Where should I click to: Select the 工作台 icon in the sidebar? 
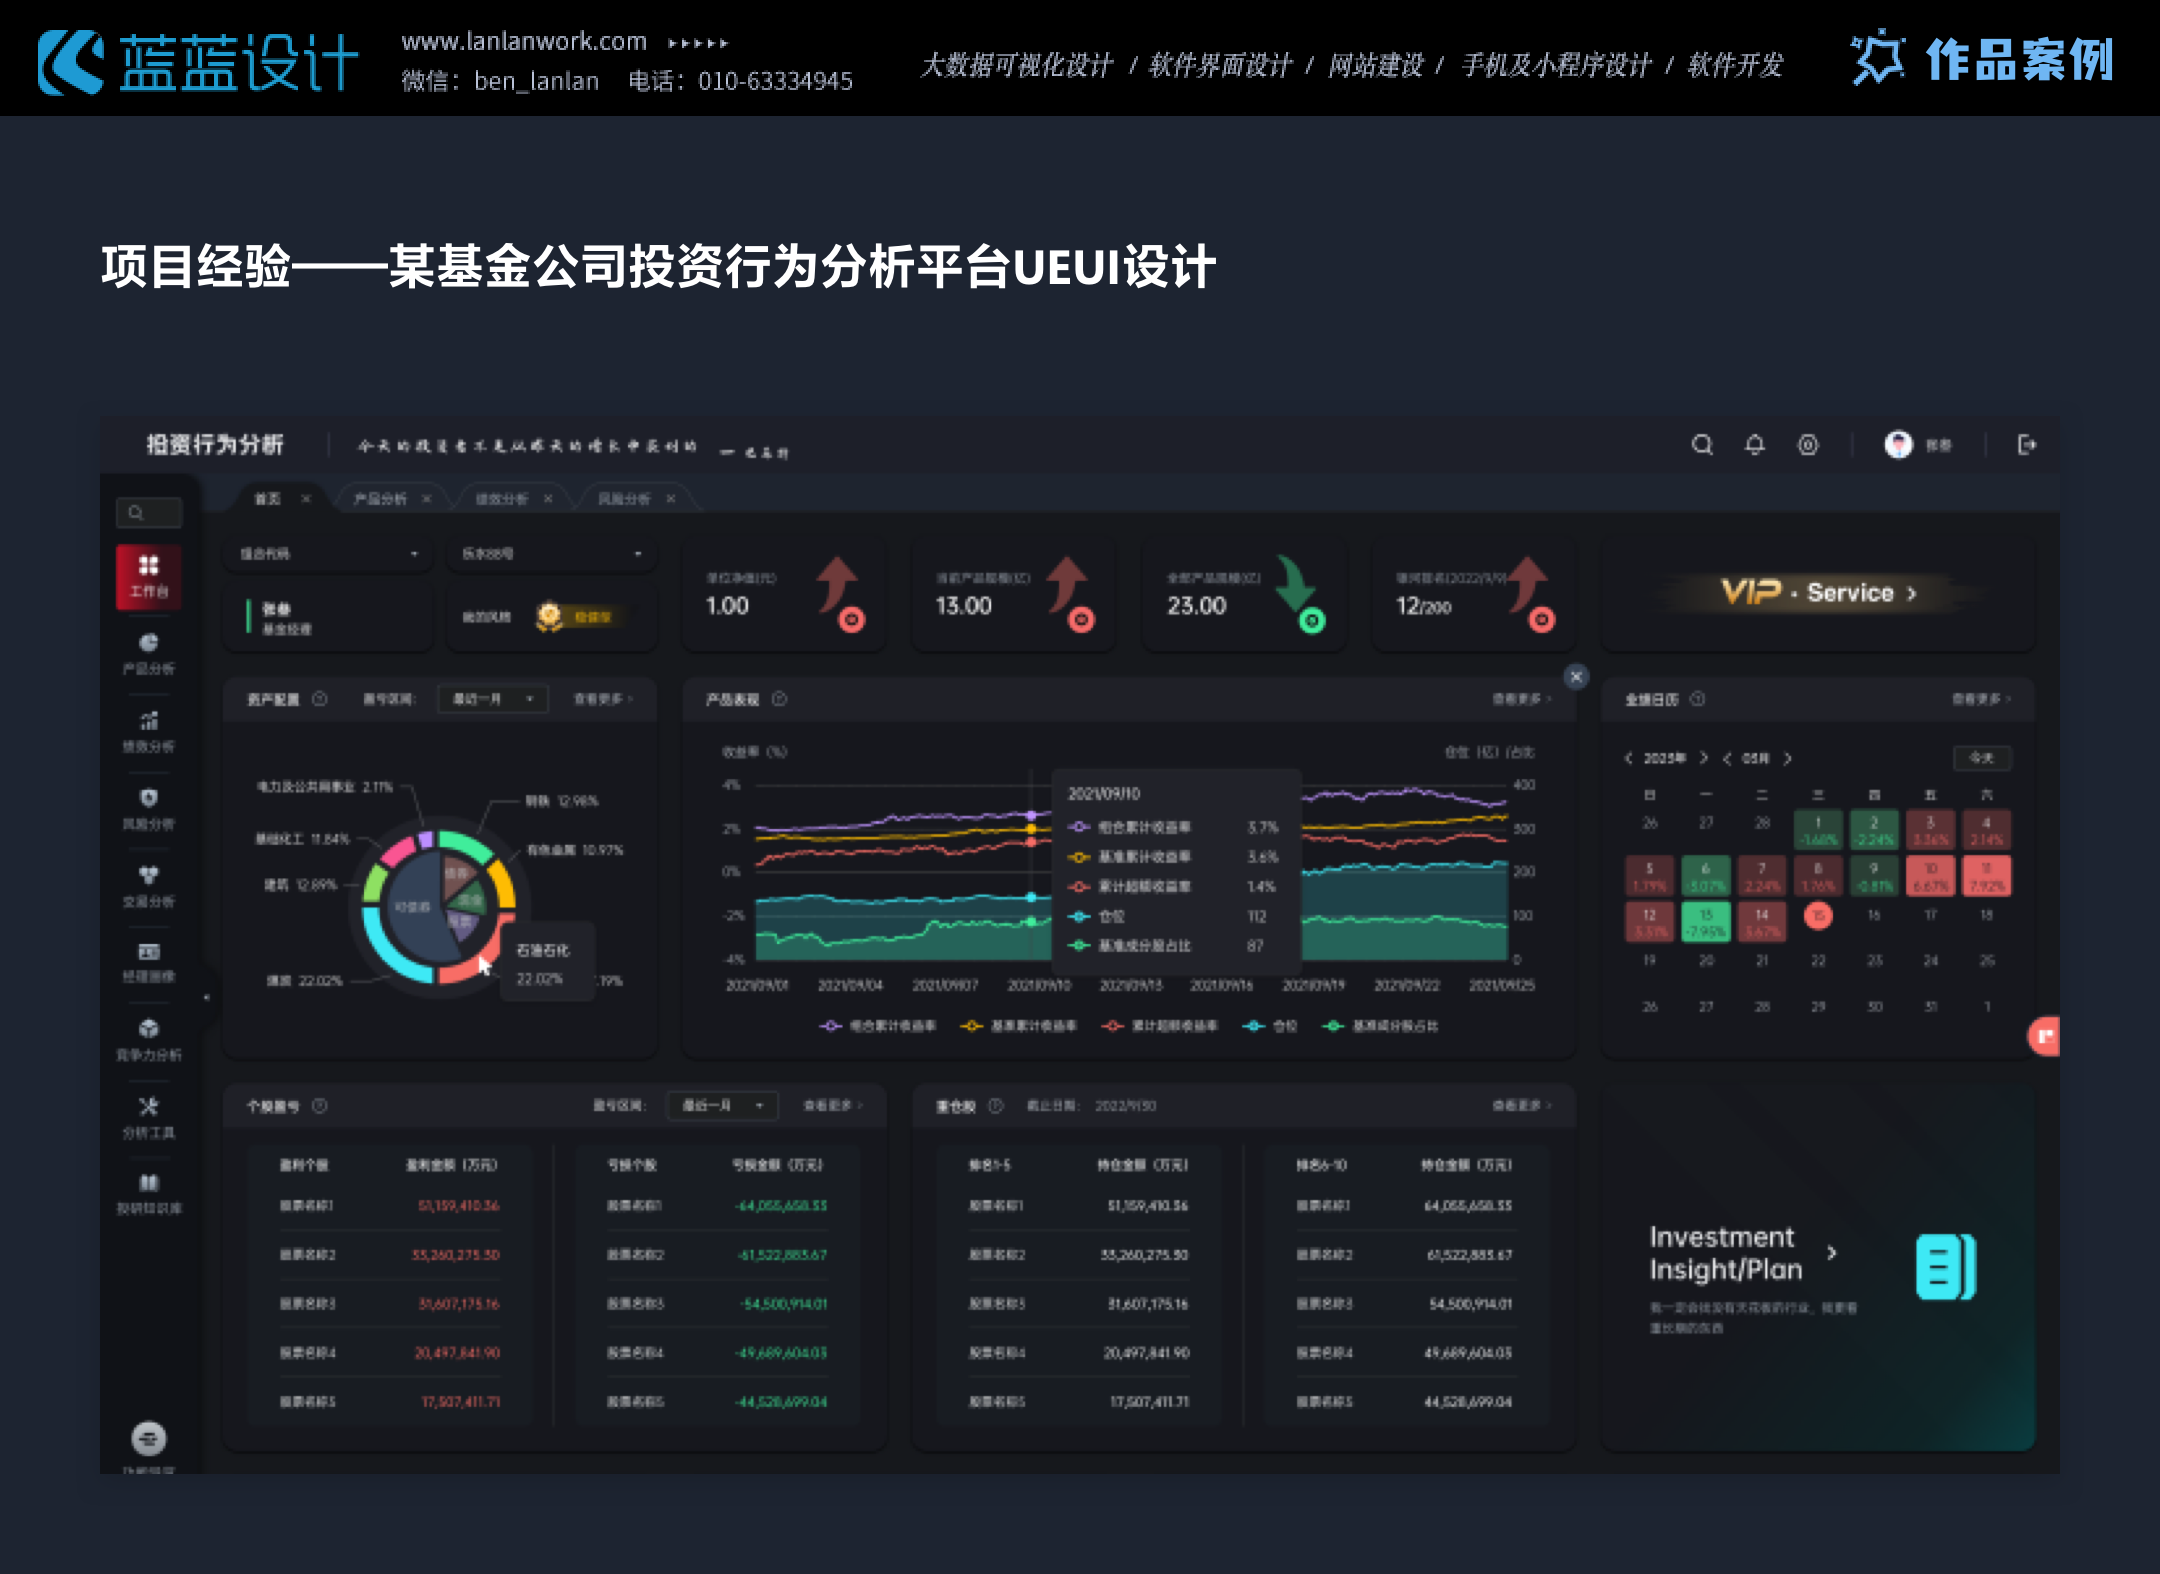pyautogui.click(x=148, y=577)
